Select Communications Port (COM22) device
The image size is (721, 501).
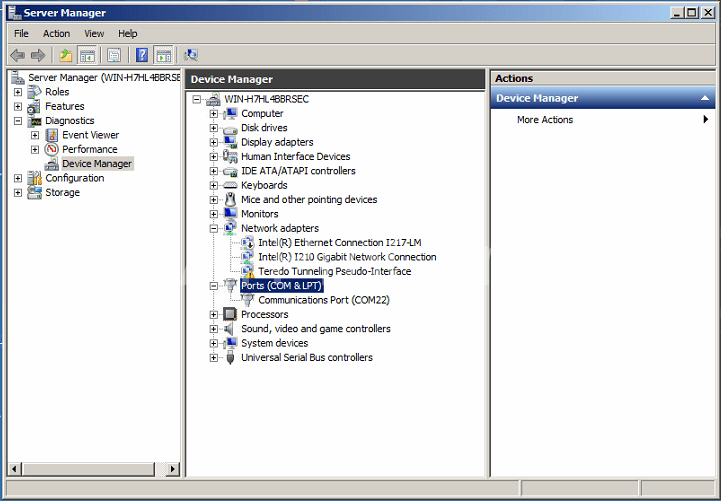pyautogui.click(x=322, y=300)
